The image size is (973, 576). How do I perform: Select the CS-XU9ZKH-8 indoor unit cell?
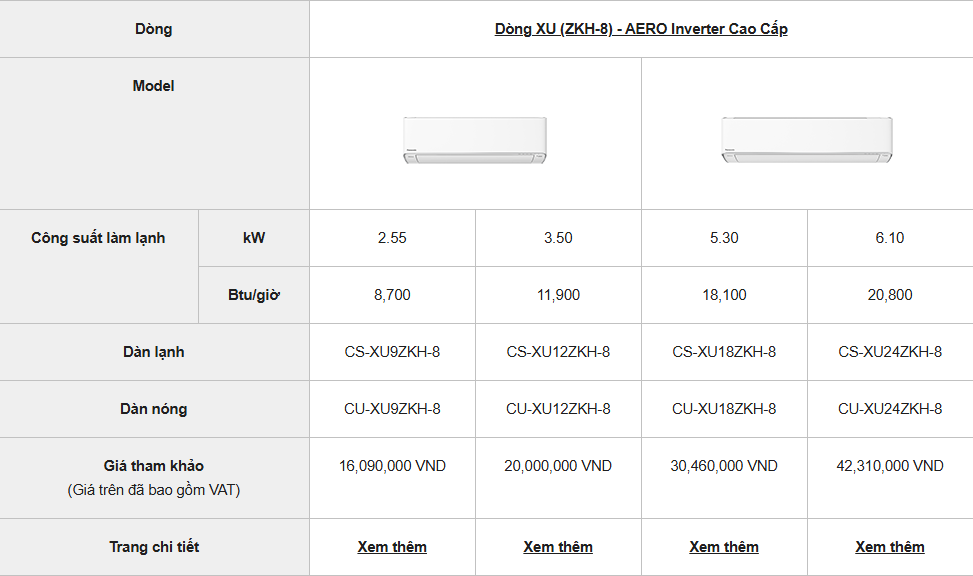(392, 352)
